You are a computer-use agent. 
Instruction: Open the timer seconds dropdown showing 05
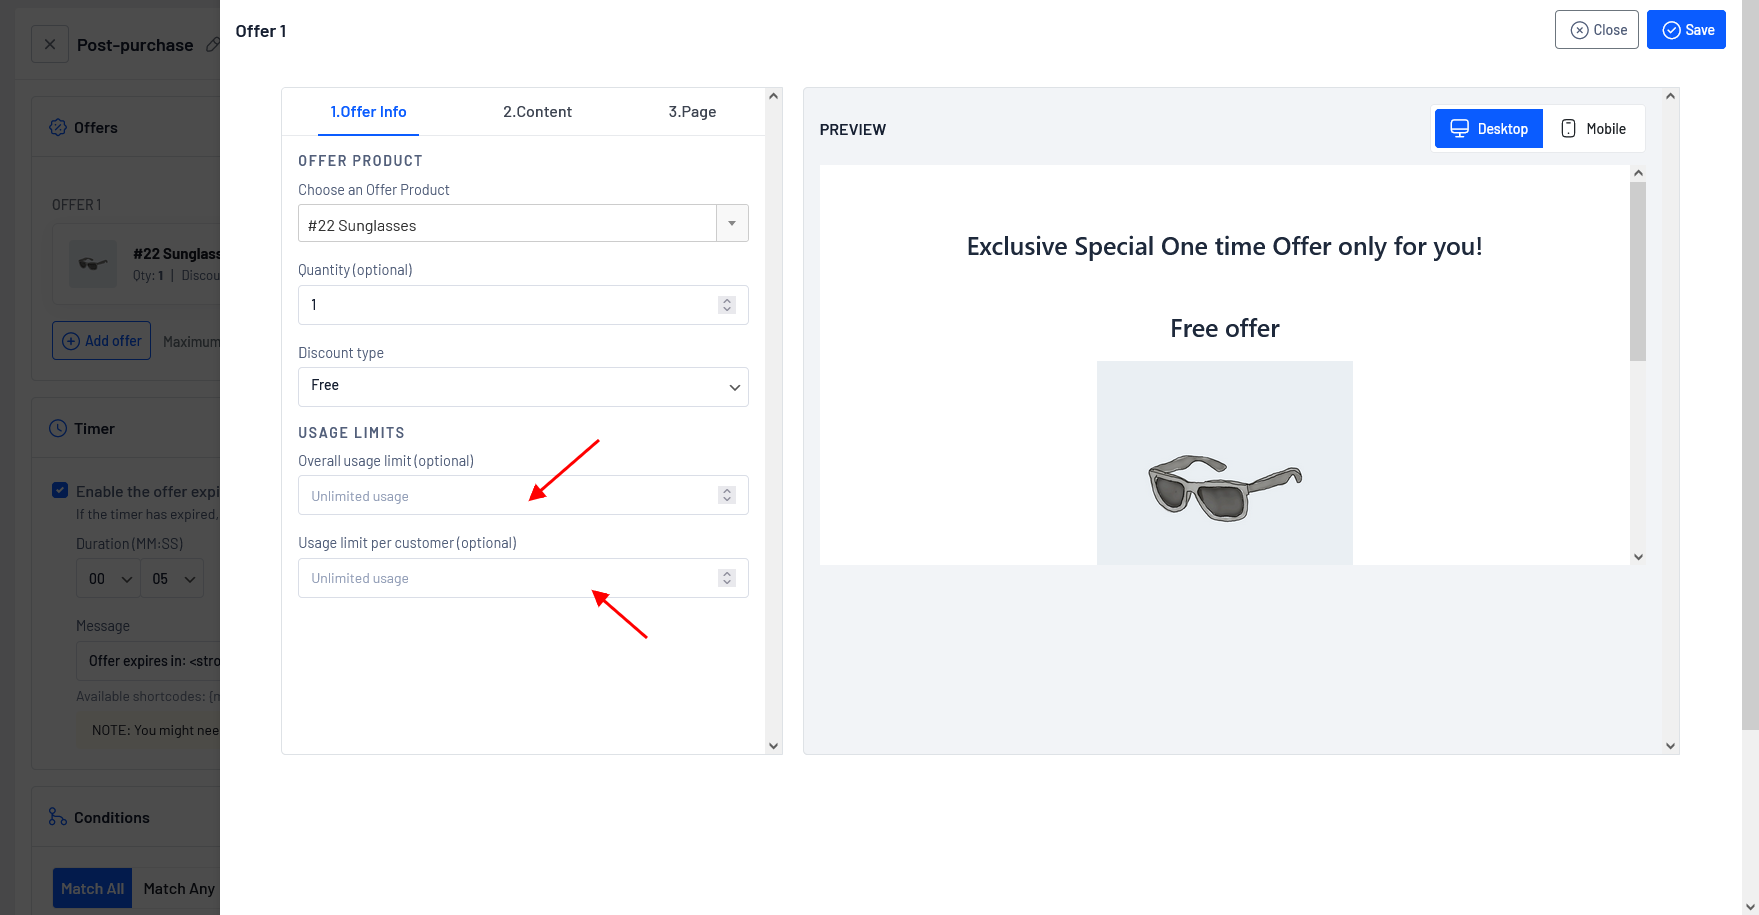point(174,579)
